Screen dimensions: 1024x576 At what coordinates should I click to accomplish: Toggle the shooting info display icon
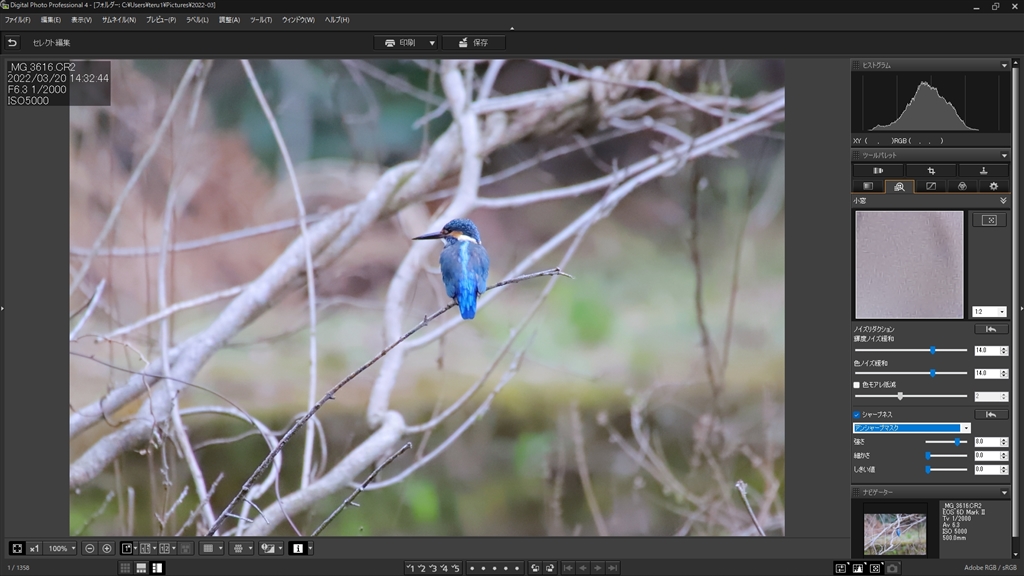click(x=298, y=549)
